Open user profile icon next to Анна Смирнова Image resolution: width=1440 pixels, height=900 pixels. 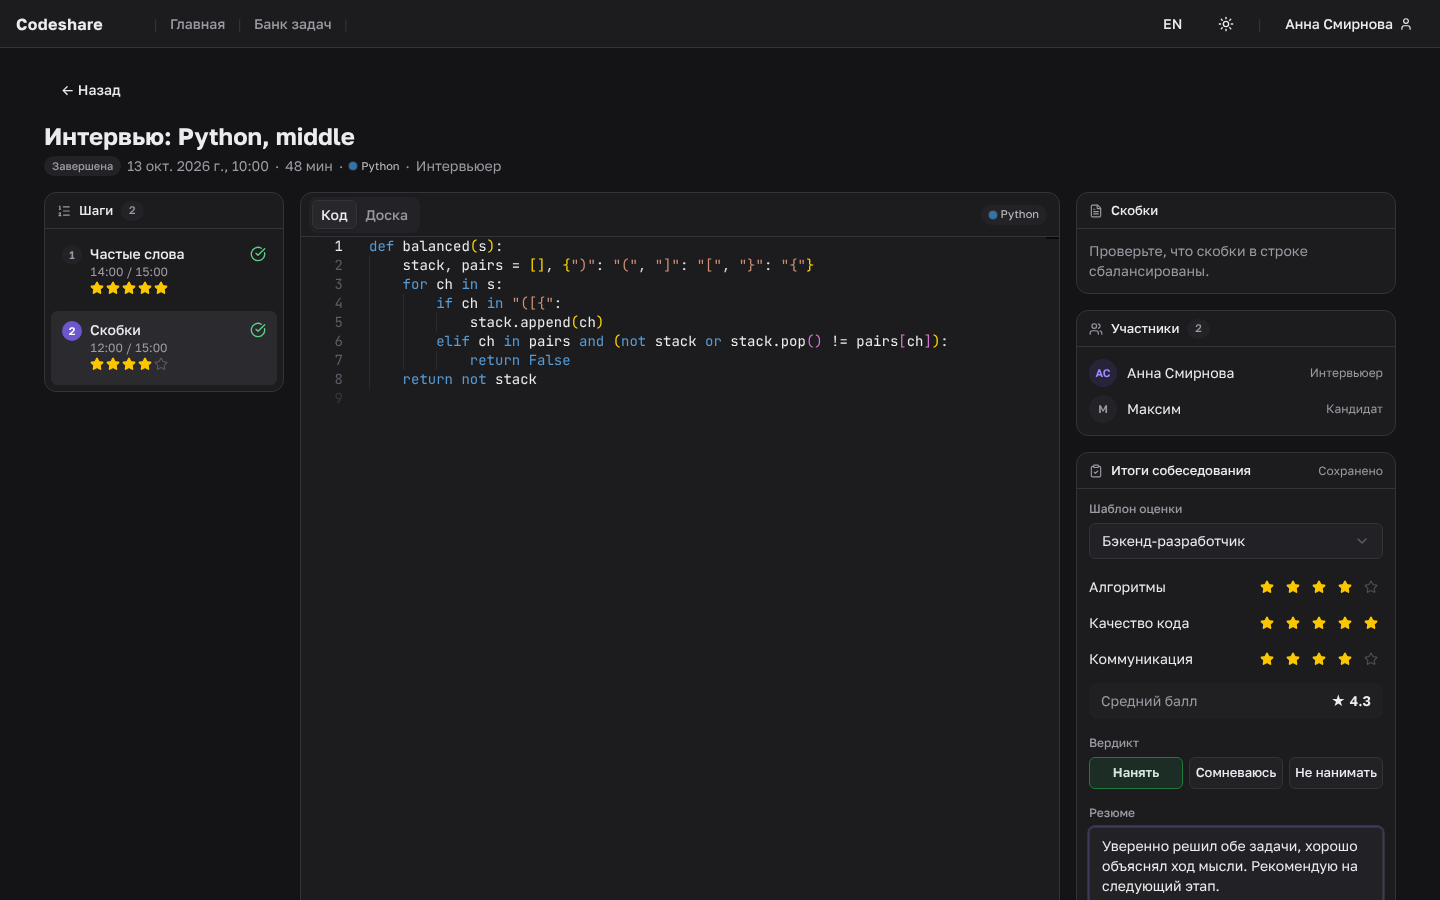1406,24
